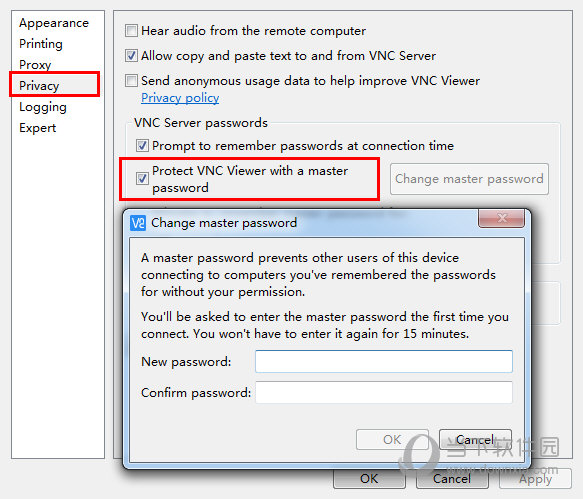Select Appearance in the settings sidebar
Image resolution: width=583 pixels, height=499 pixels.
(54, 23)
